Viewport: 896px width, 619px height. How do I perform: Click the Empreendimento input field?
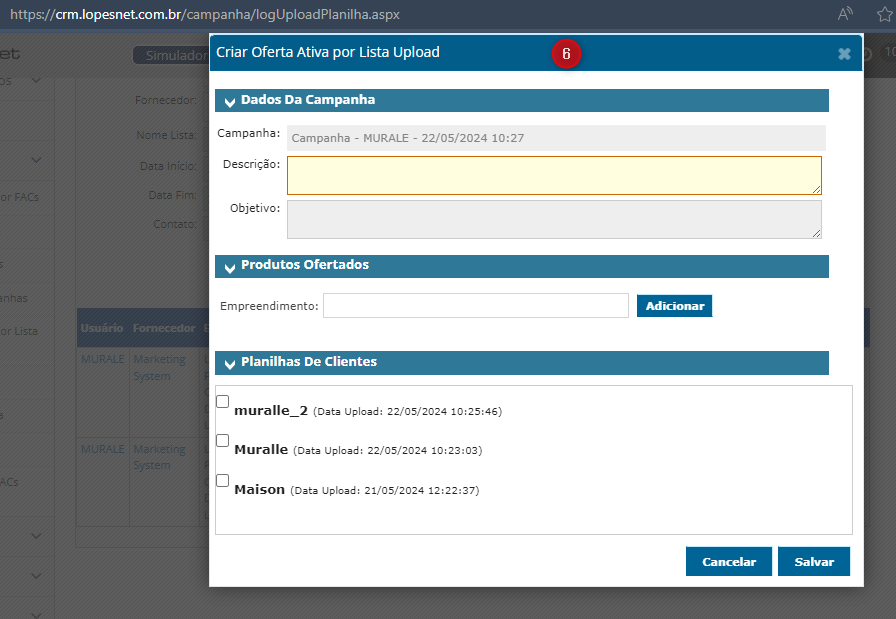point(475,306)
